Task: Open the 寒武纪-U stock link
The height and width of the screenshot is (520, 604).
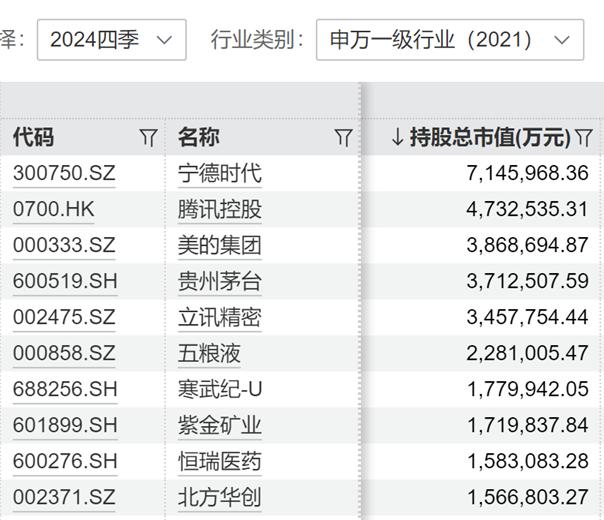Action: coord(220,389)
